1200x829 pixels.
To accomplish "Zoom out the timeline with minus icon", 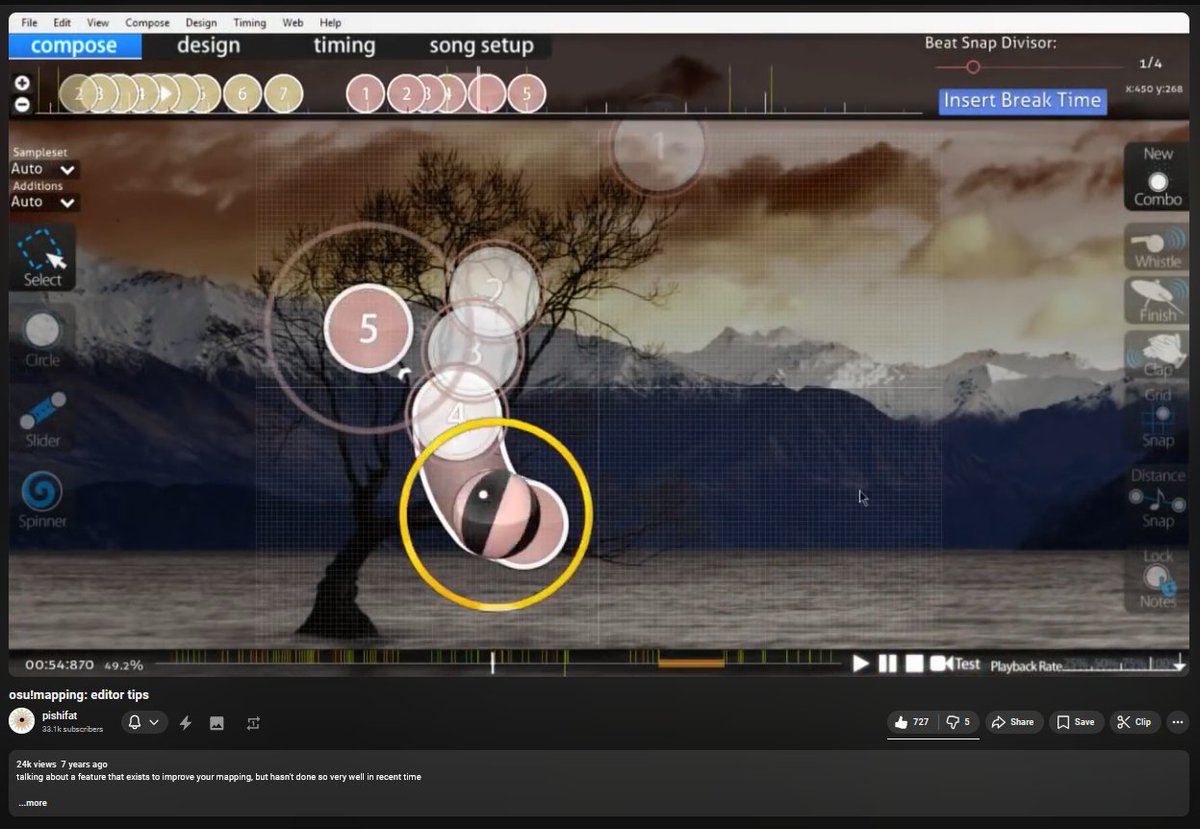I will 22,104.
